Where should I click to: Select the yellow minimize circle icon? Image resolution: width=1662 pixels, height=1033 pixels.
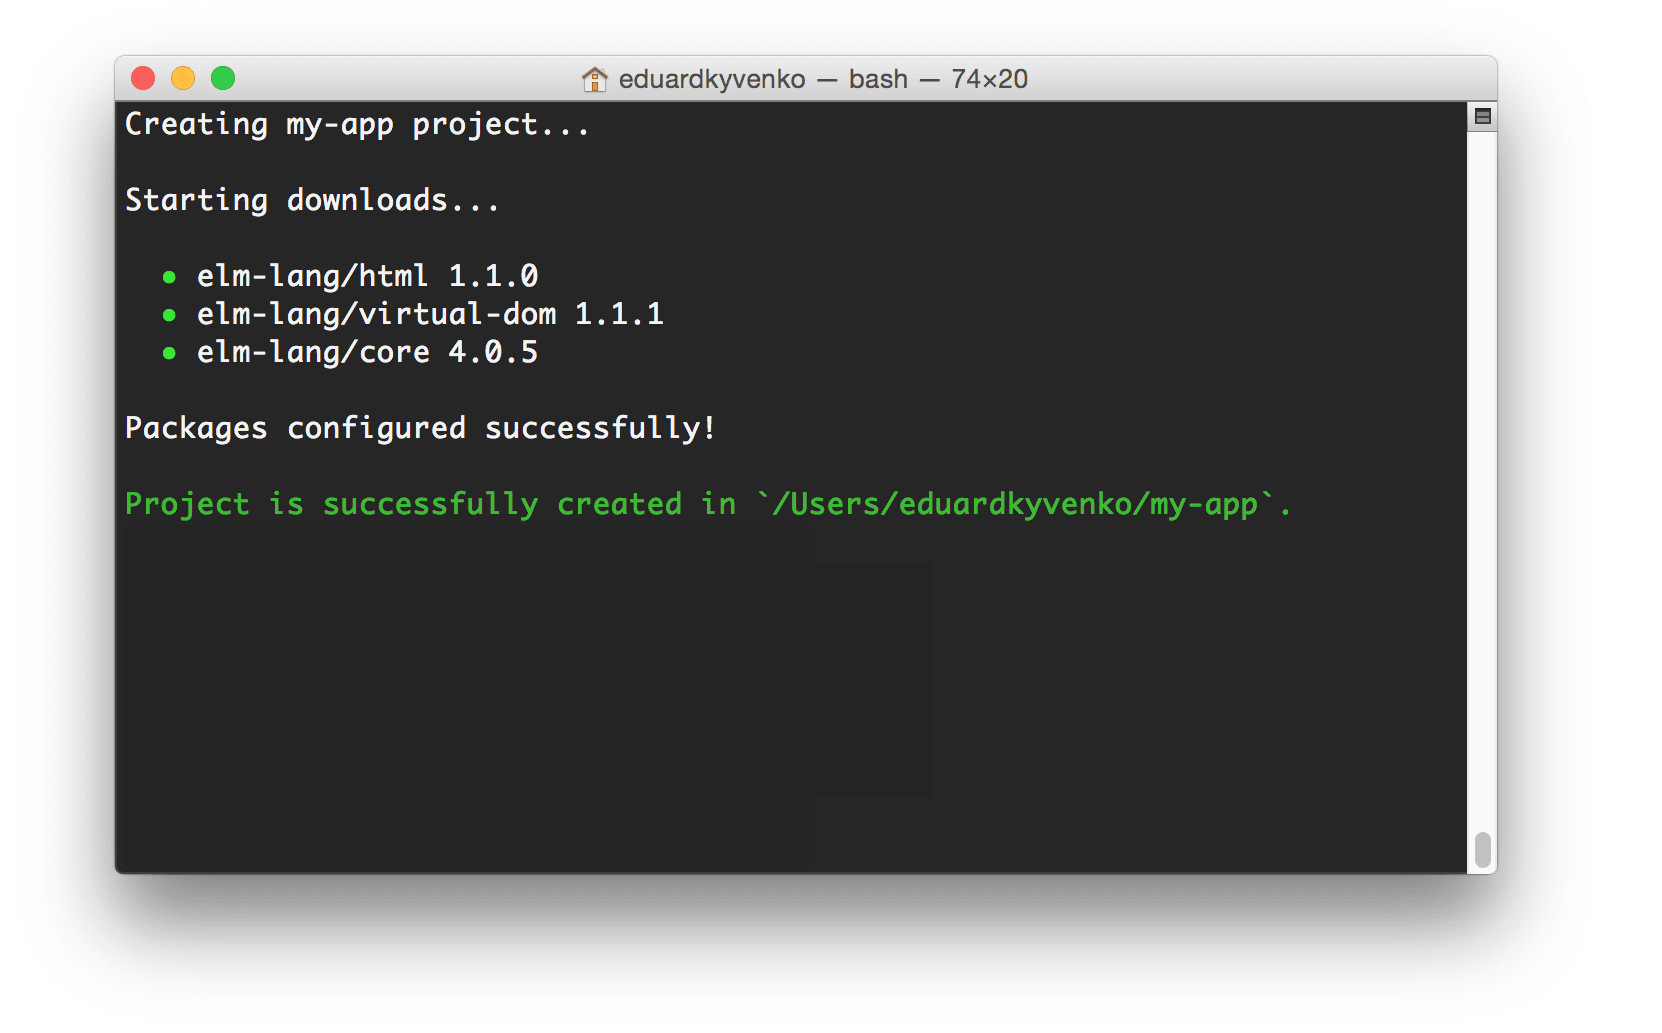[x=184, y=77]
